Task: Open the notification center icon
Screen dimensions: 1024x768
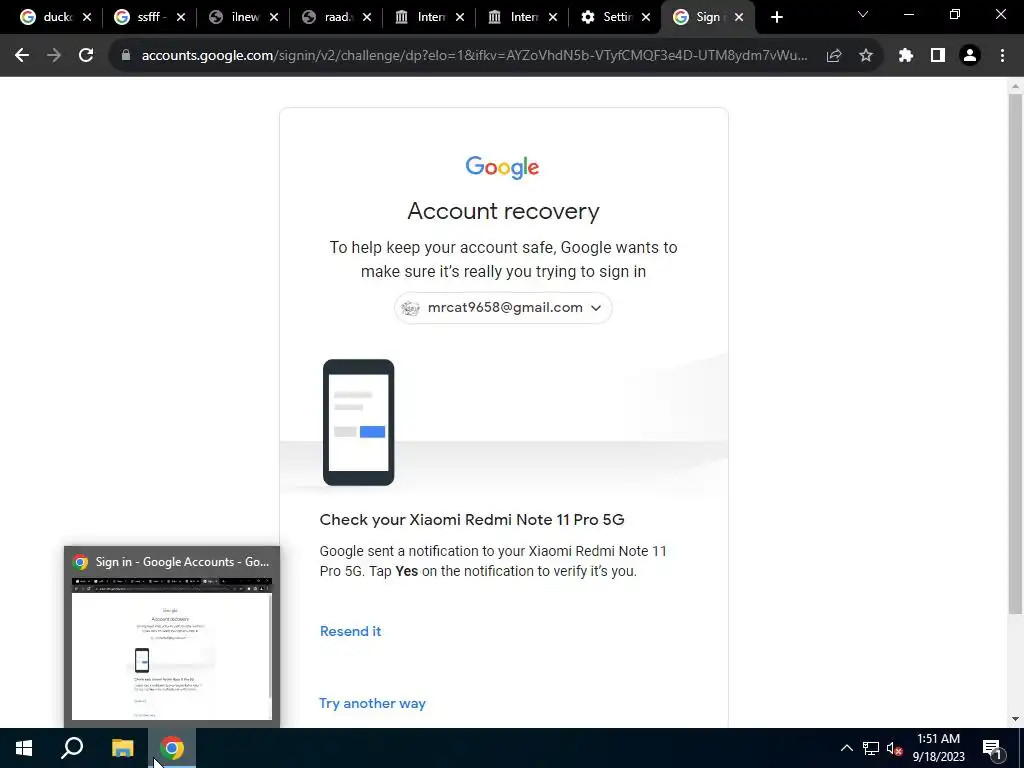Action: coord(992,748)
